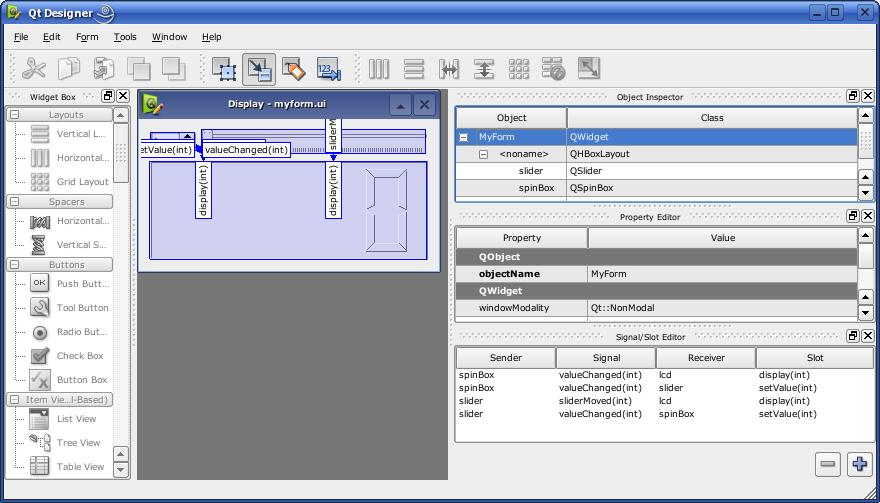The width and height of the screenshot is (880, 503).
Task: Select Radio Button widget icon
Action: (40, 332)
